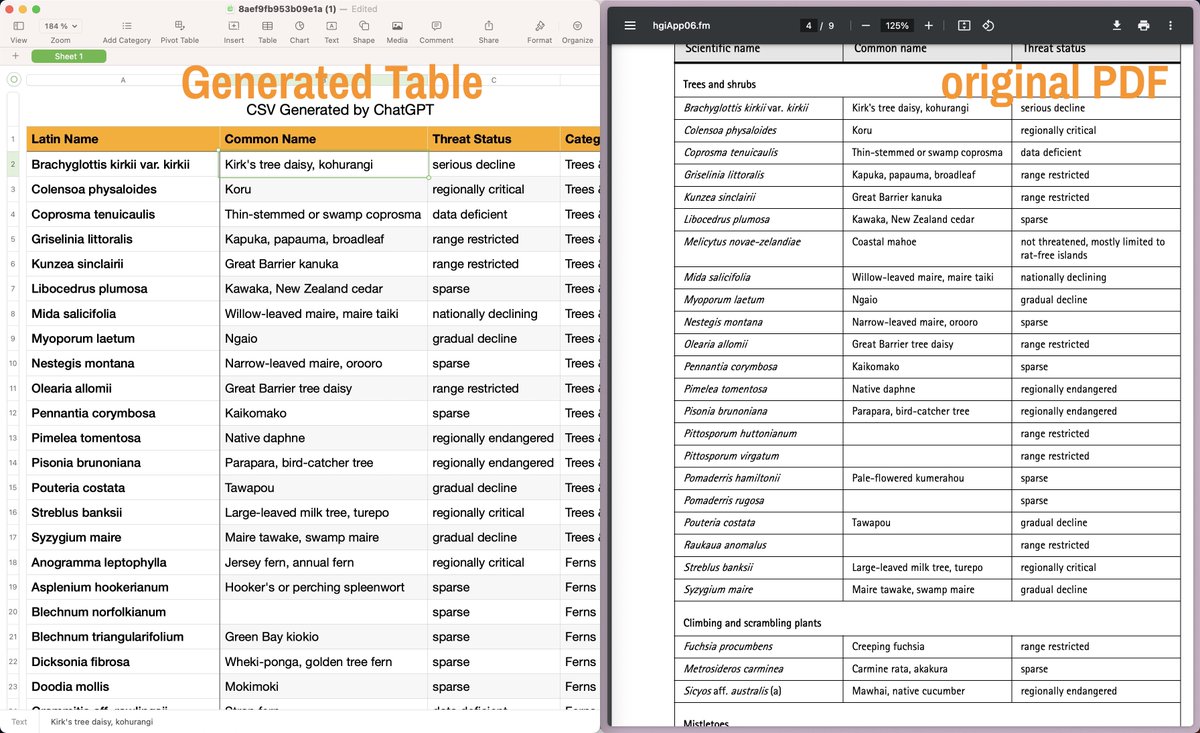Image resolution: width=1200 pixels, height=733 pixels.
Task: Click the PDF page number field showing 4
Action: [808, 25]
